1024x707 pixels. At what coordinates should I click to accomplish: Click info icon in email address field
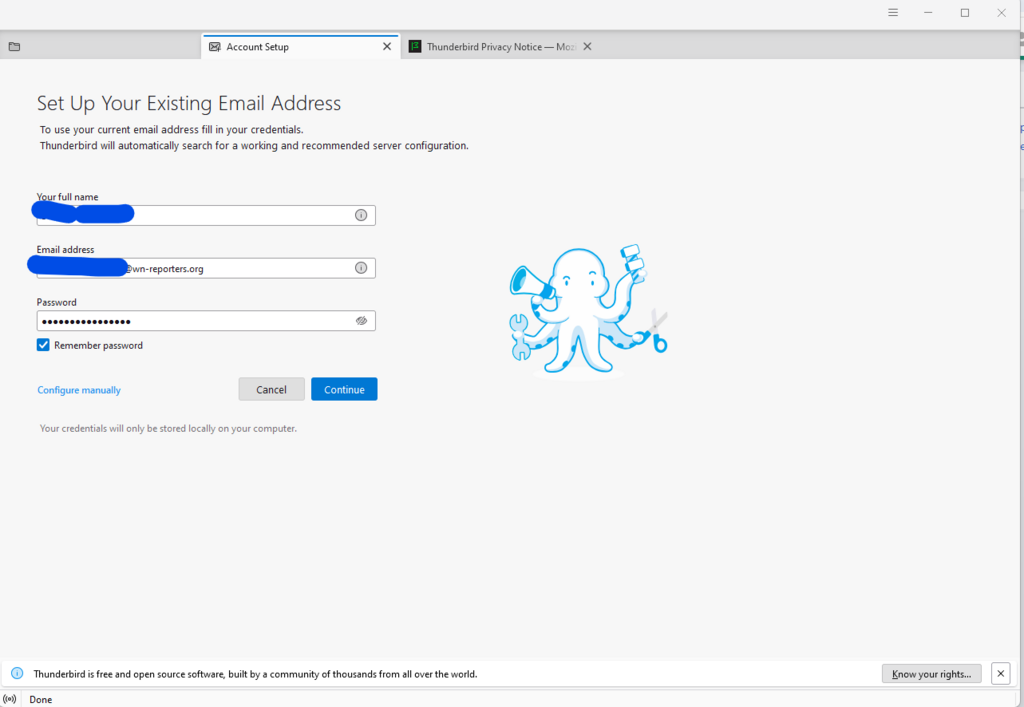tap(360, 268)
